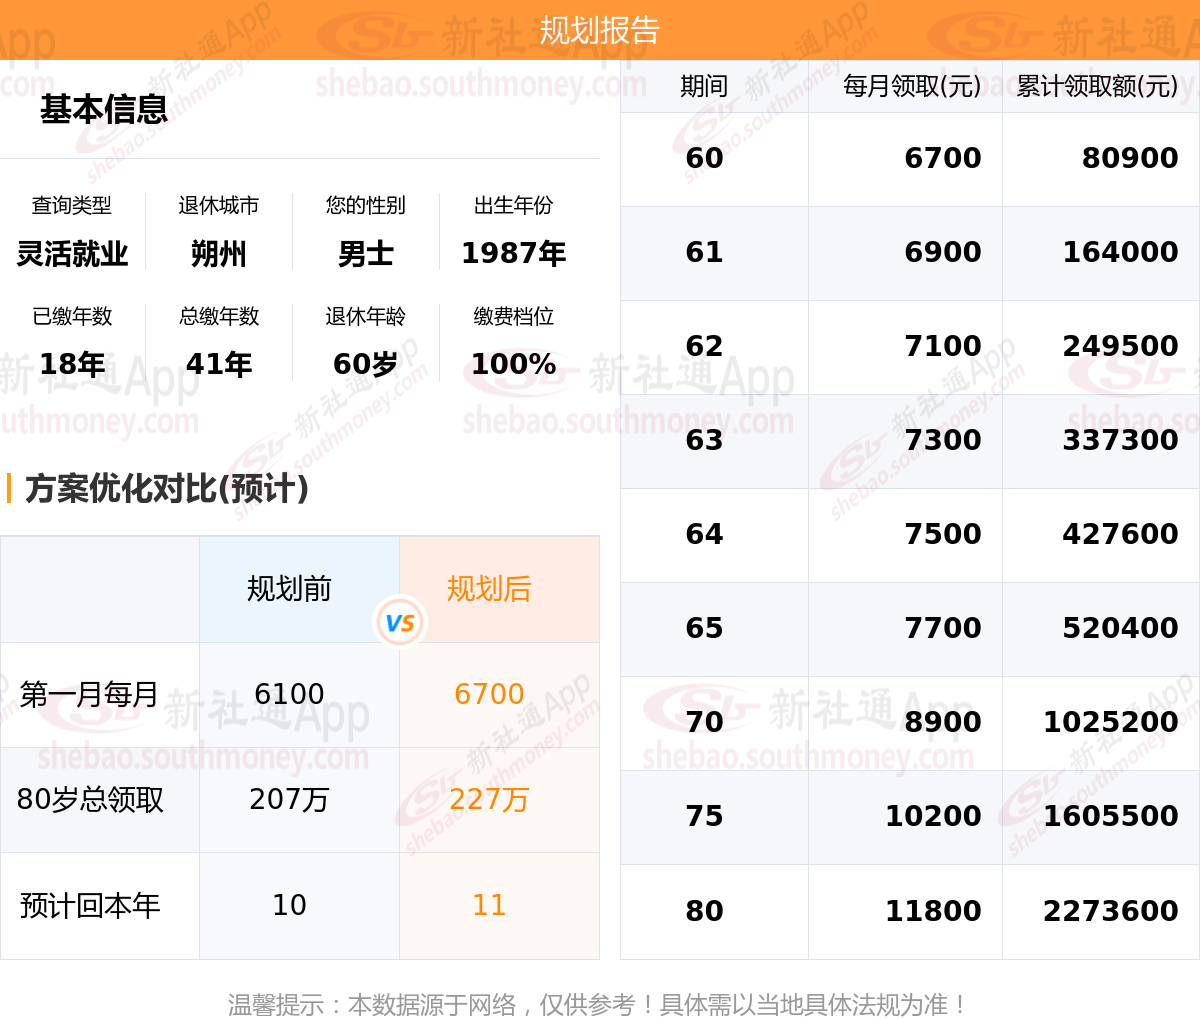Click the 总缴年数 label
The width and height of the screenshot is (1200, 1019).
219,316
